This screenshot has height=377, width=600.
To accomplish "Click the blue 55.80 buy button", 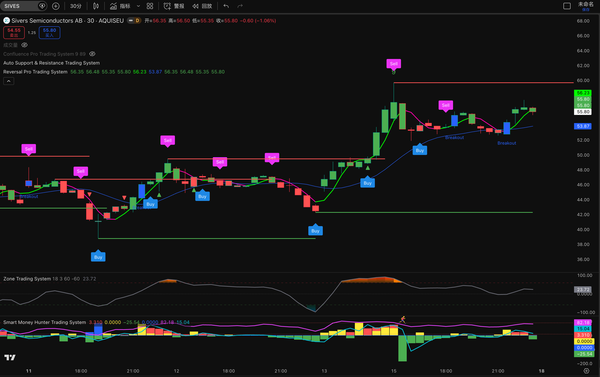I will pyautogui.click(x=49, y=33).
